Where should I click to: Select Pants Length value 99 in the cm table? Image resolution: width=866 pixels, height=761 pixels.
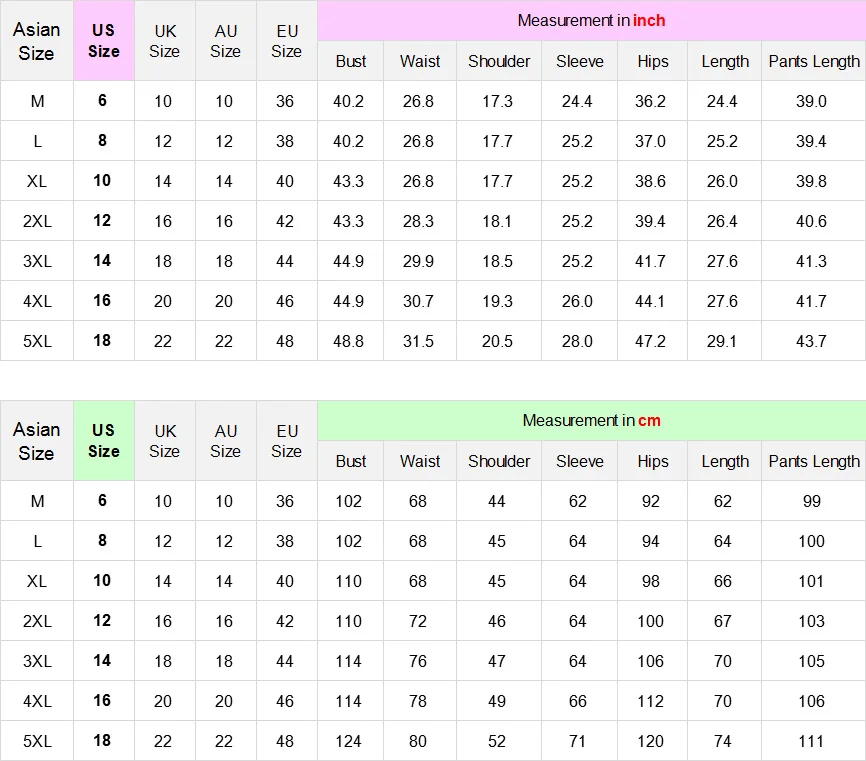[x=811, y=501]
